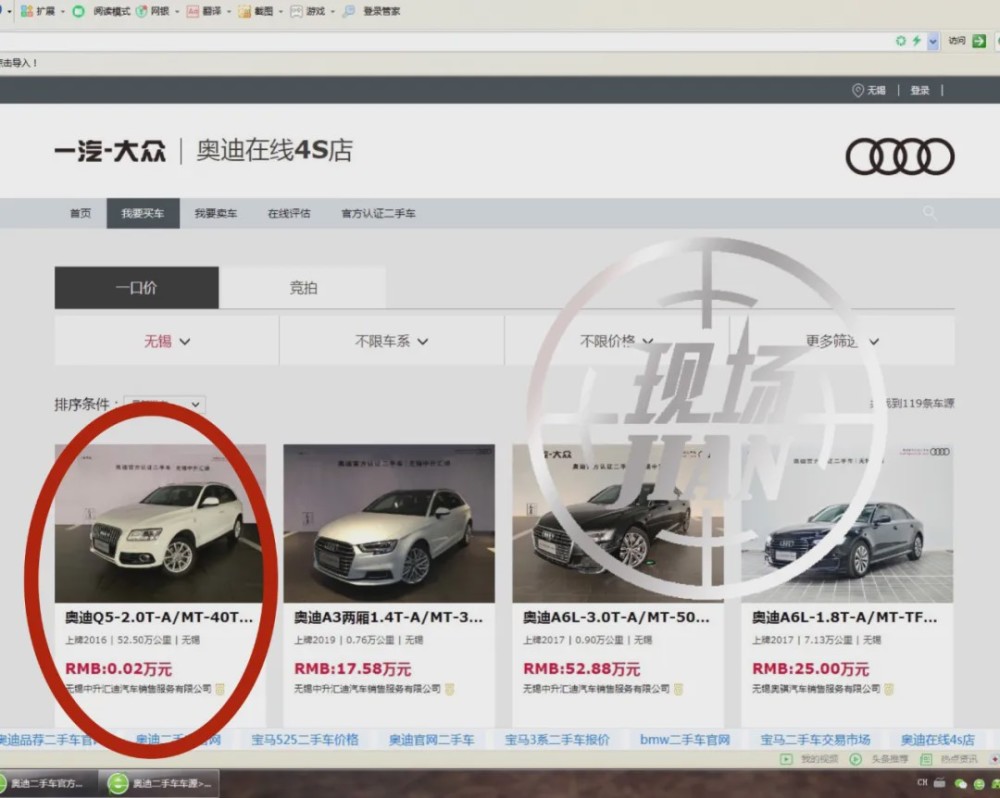Click the RMB:17.58万元 price text

353,669
